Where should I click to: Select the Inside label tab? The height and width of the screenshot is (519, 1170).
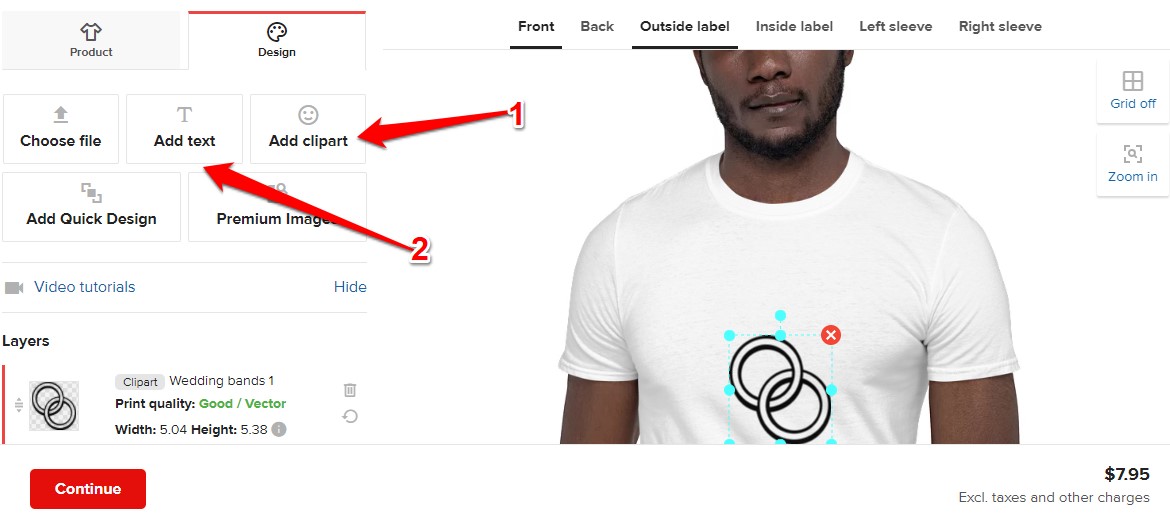[794, 27]
